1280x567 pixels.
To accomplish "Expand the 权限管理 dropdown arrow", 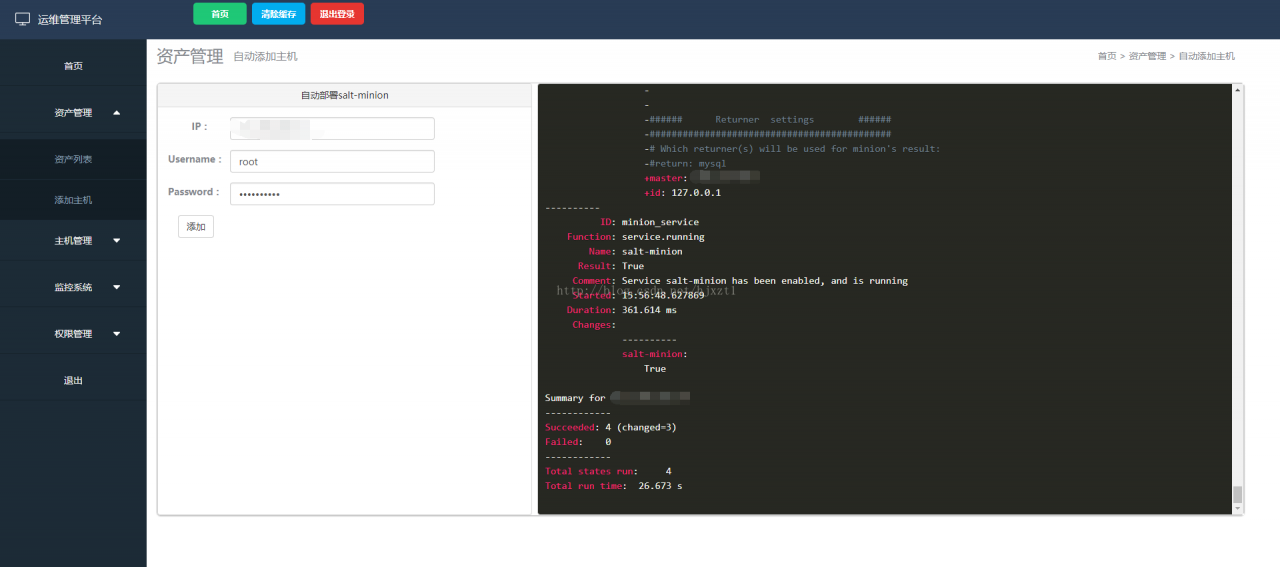I will point(117,334).
